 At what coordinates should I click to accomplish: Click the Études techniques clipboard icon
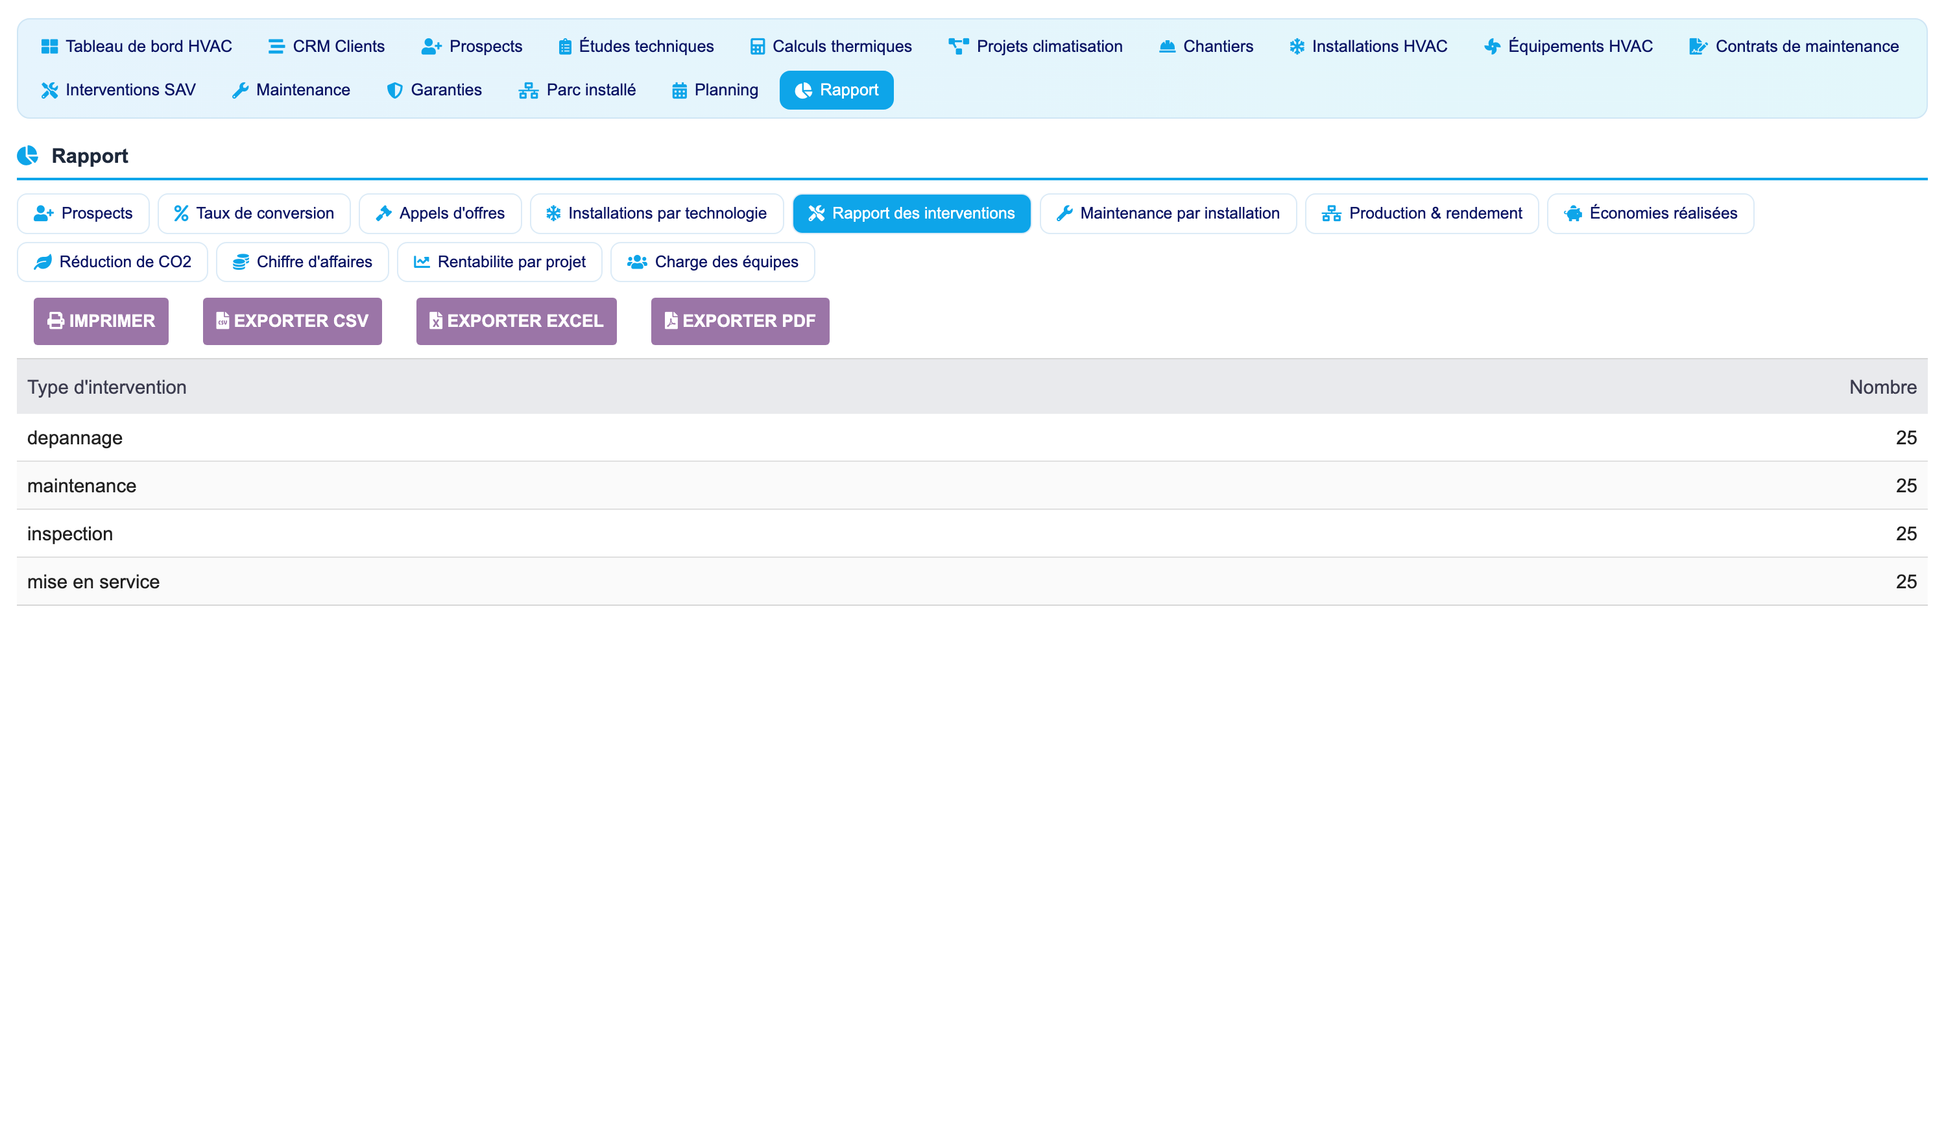565,47
